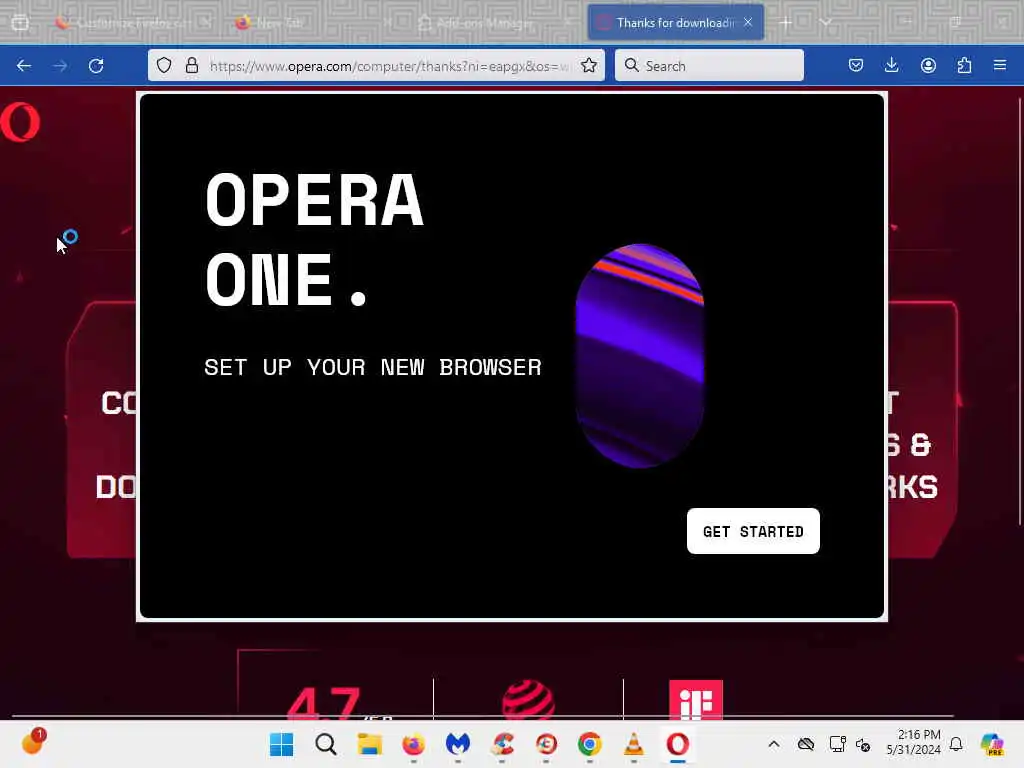Go back to the previous page
This screenshot has width=1024, height=768.
(x=24, y=65)
